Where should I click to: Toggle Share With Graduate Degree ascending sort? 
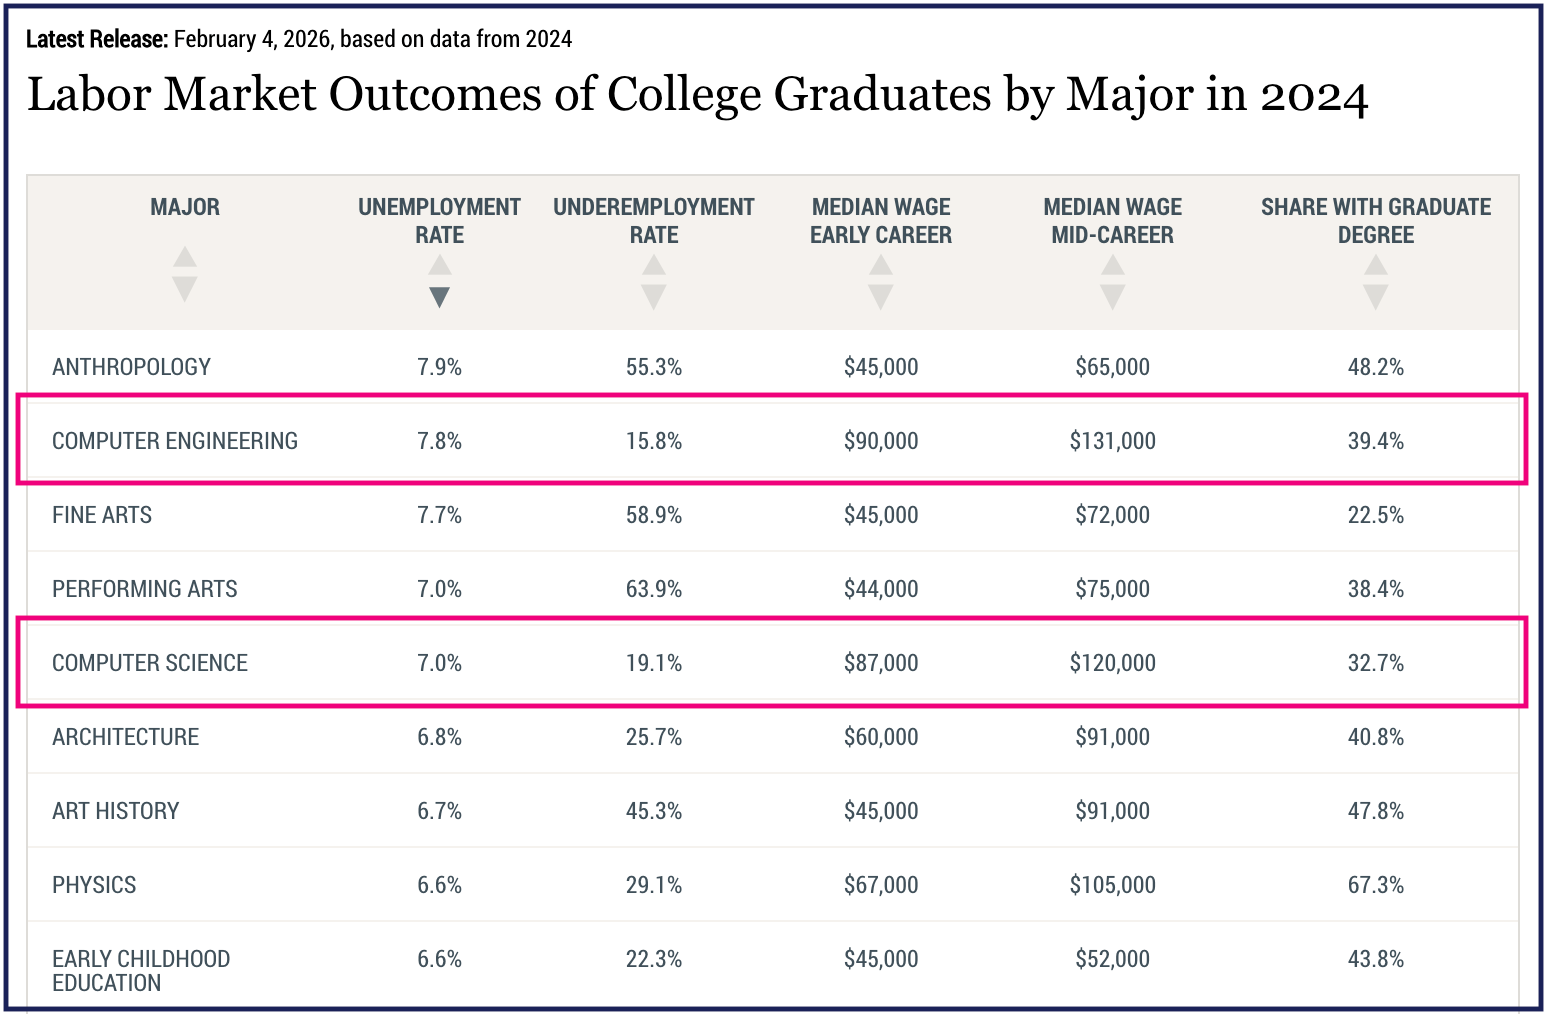(x=1376, y=267)
